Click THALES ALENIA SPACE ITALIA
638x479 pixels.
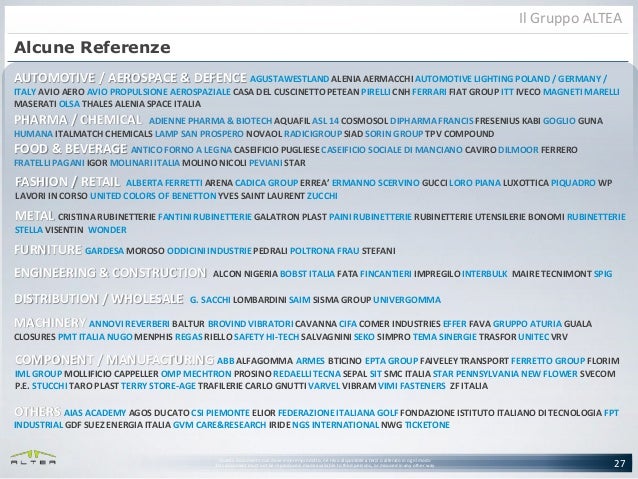point(141,104)
